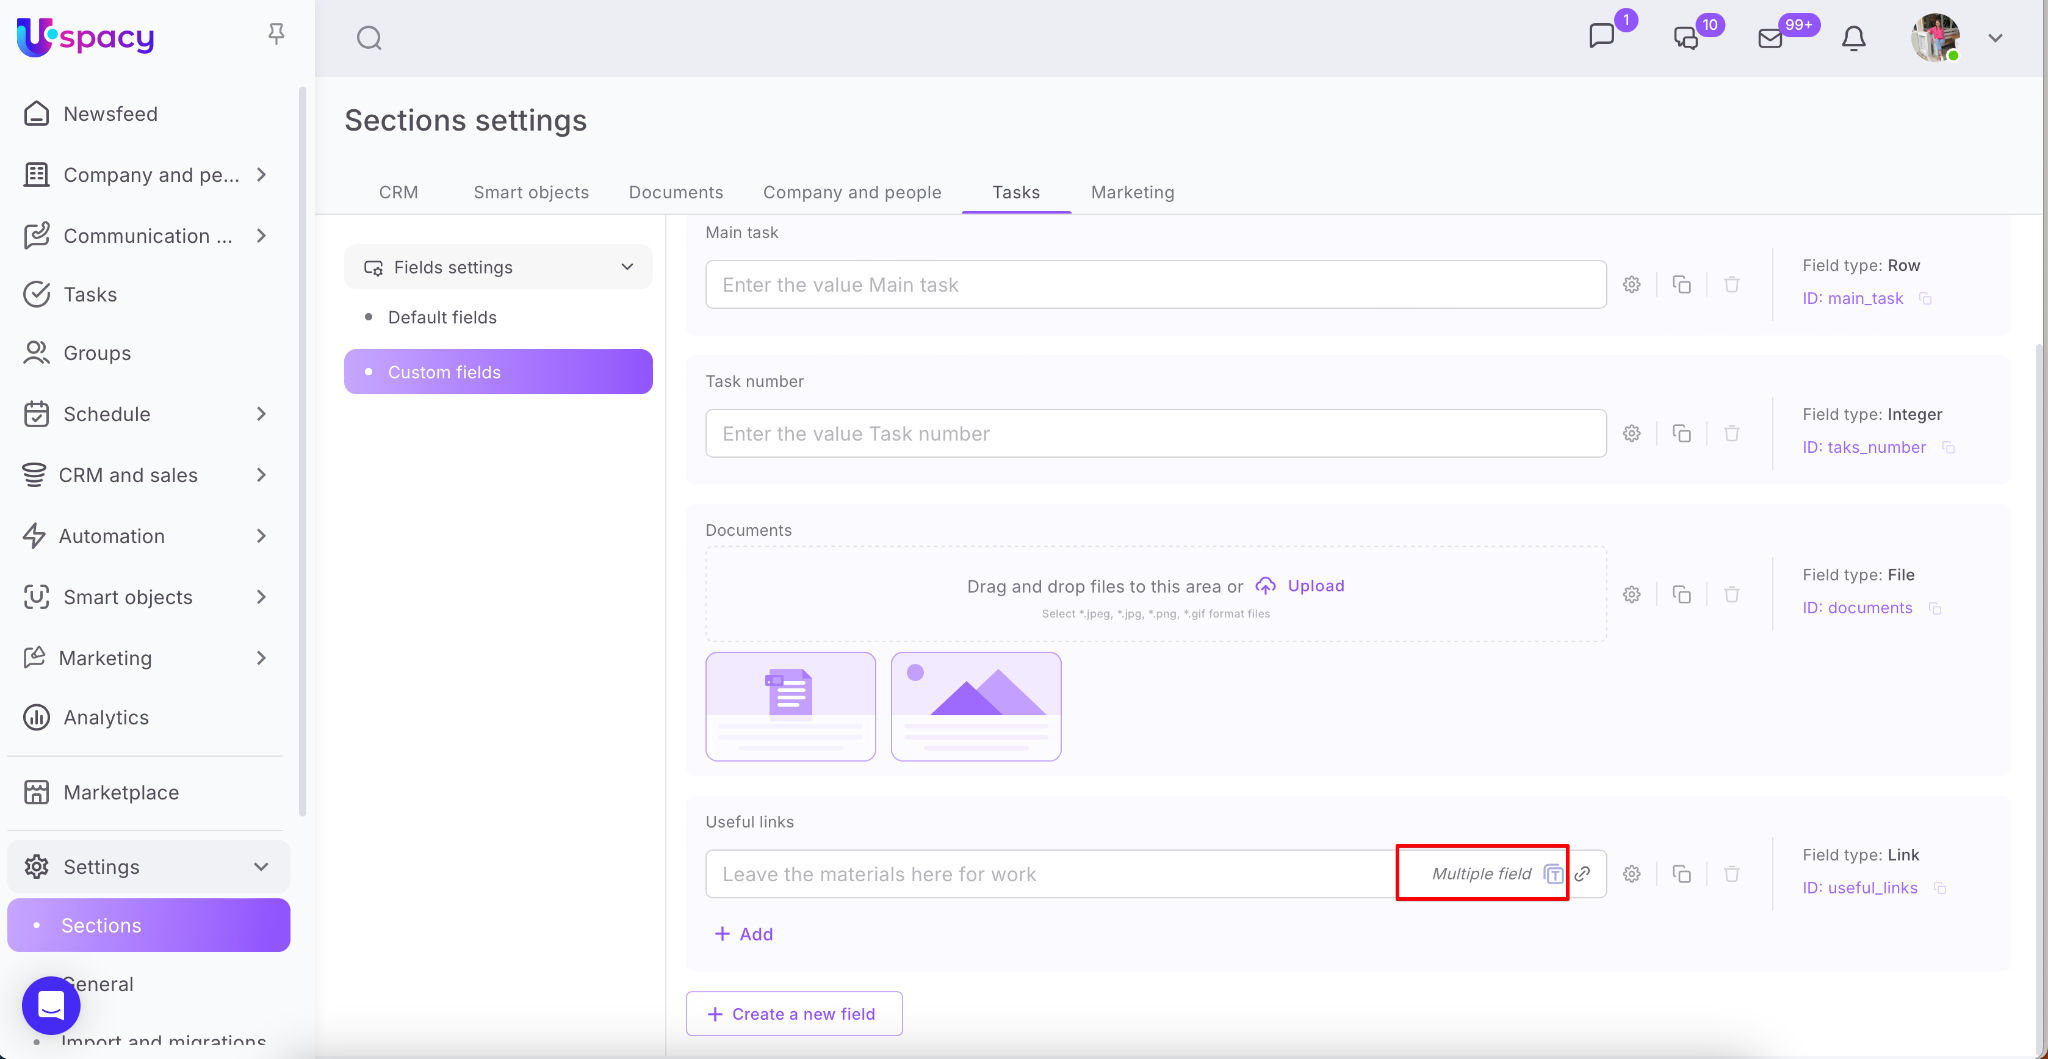Pin the sidebar with the pin icon

pyautogui.click(x=277, y=34)
